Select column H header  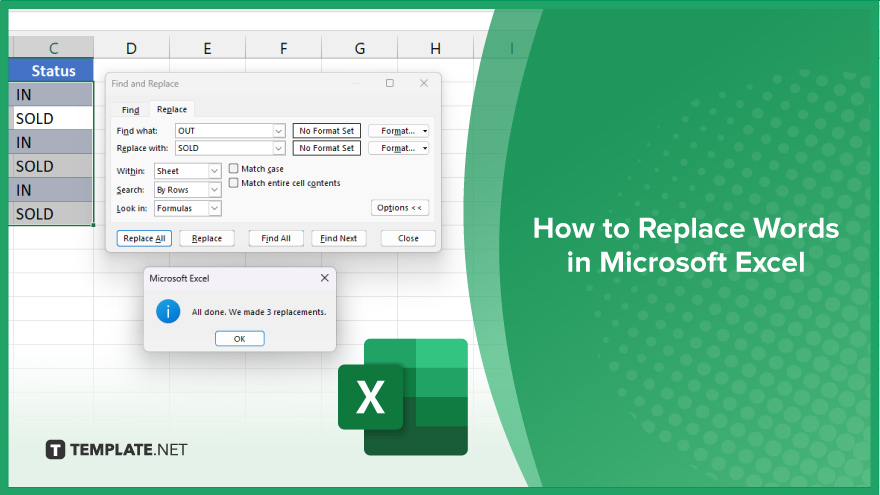tap(435, 48)
